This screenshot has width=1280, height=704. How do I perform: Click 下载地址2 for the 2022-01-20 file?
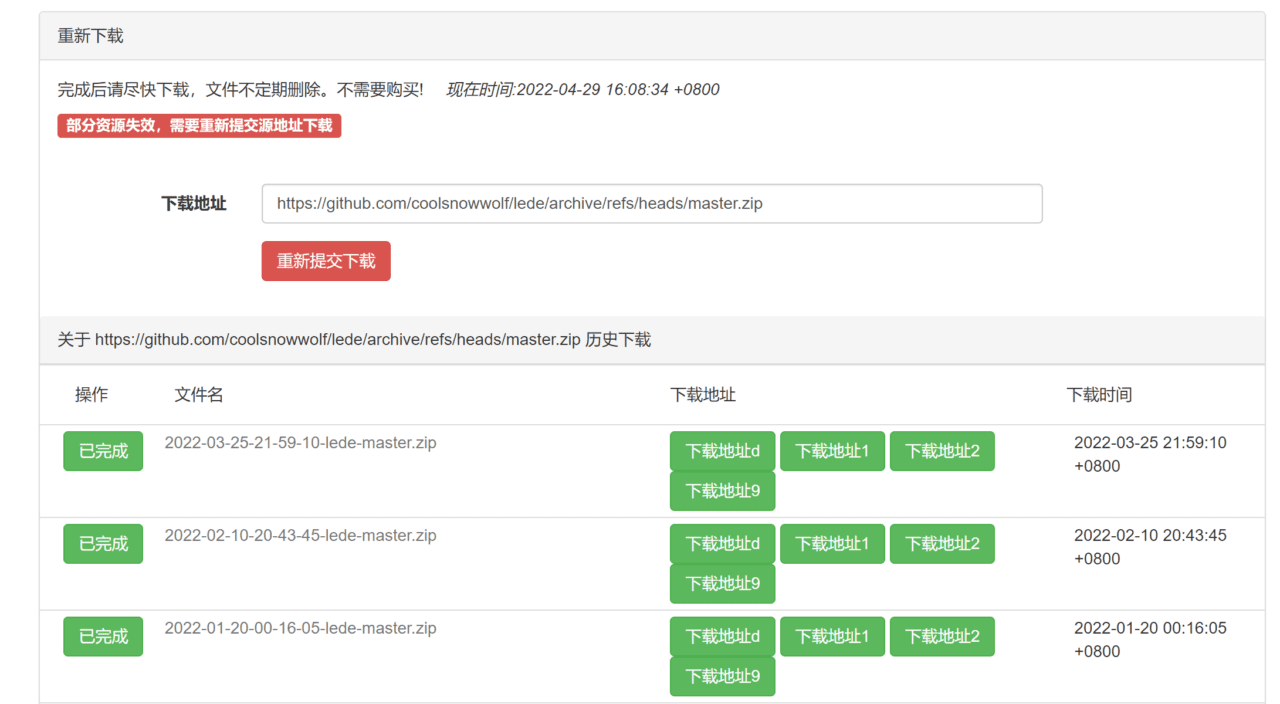(x=942, y=636)
